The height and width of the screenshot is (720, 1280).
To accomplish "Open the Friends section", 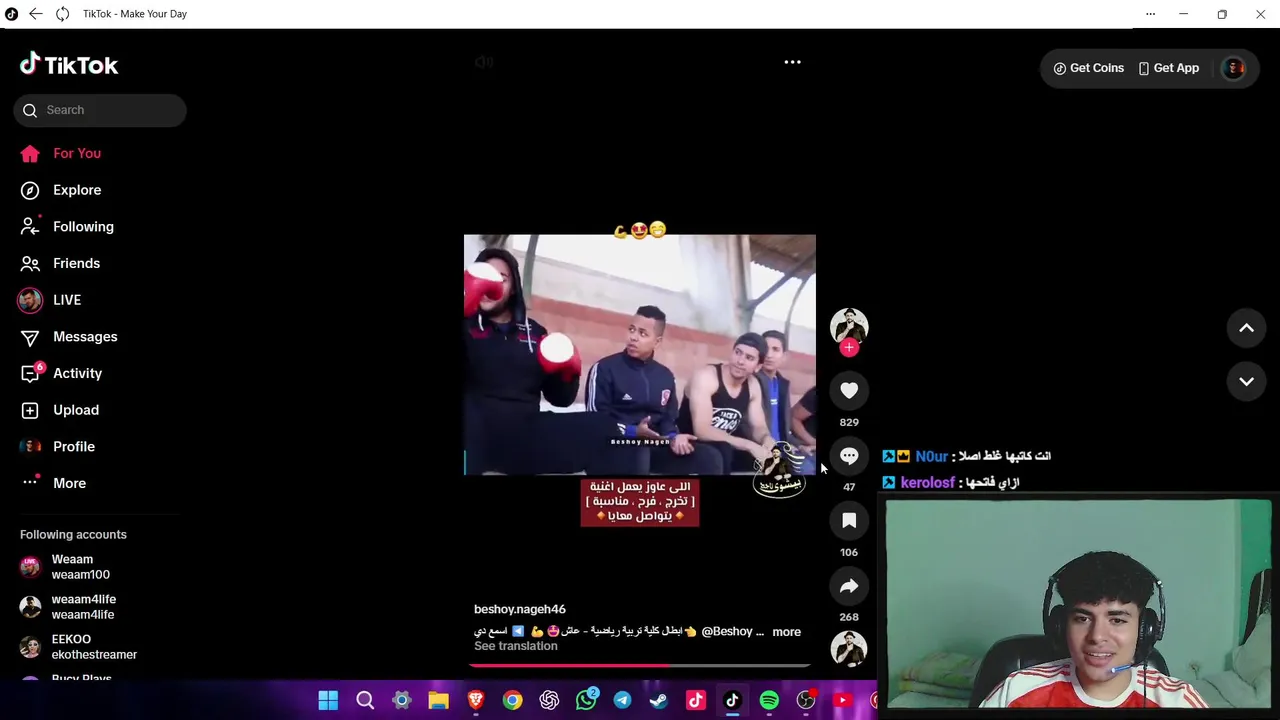I will tap(76, 263).
